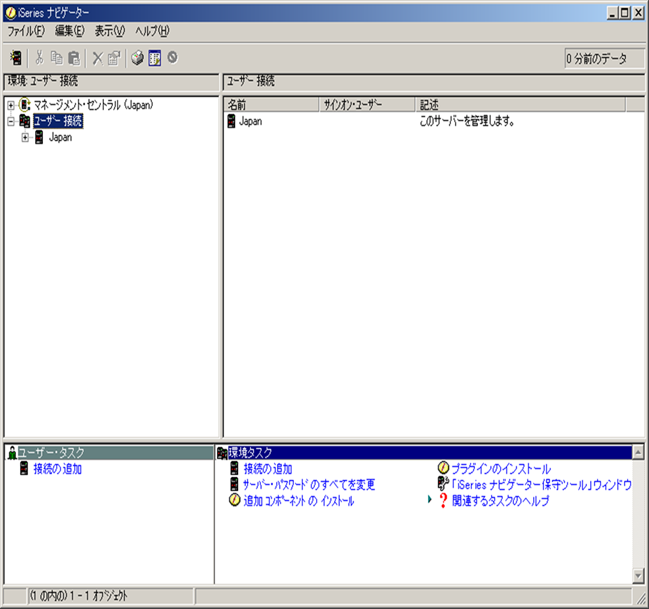Open 関連するタスクのヘルプ link

(500, 501)
